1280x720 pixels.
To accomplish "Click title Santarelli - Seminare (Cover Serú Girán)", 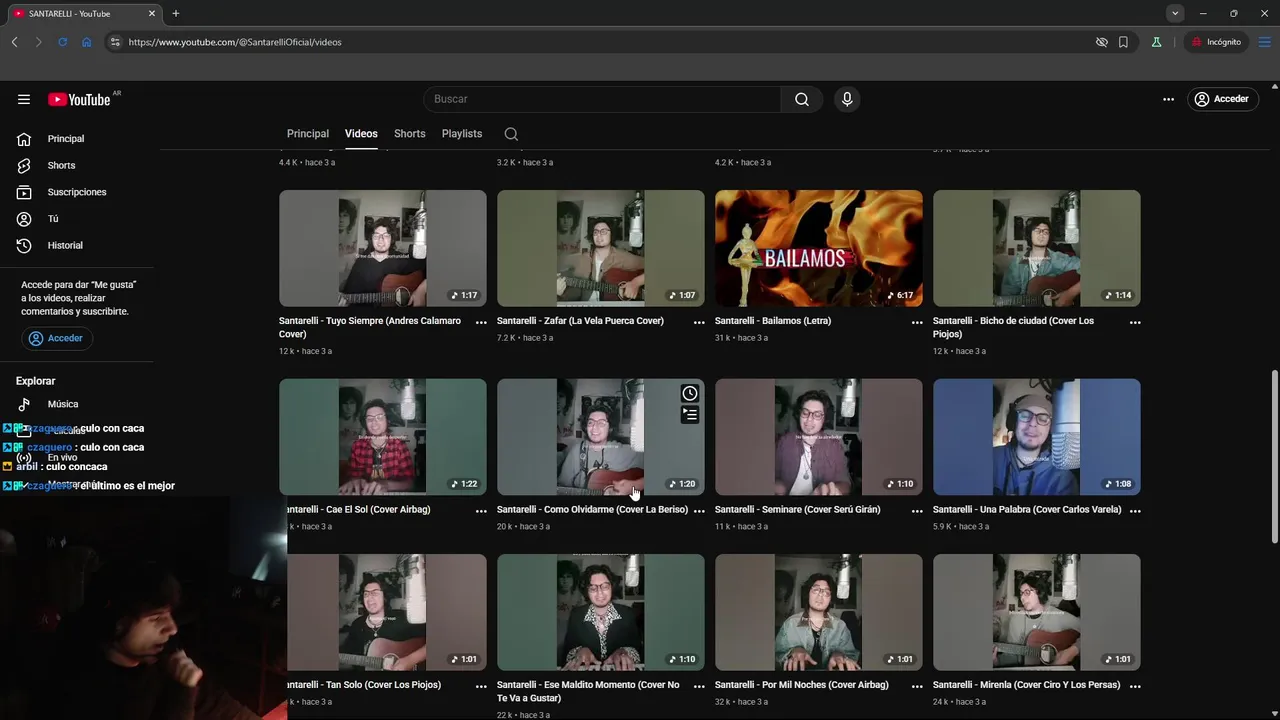I will 798,509.
